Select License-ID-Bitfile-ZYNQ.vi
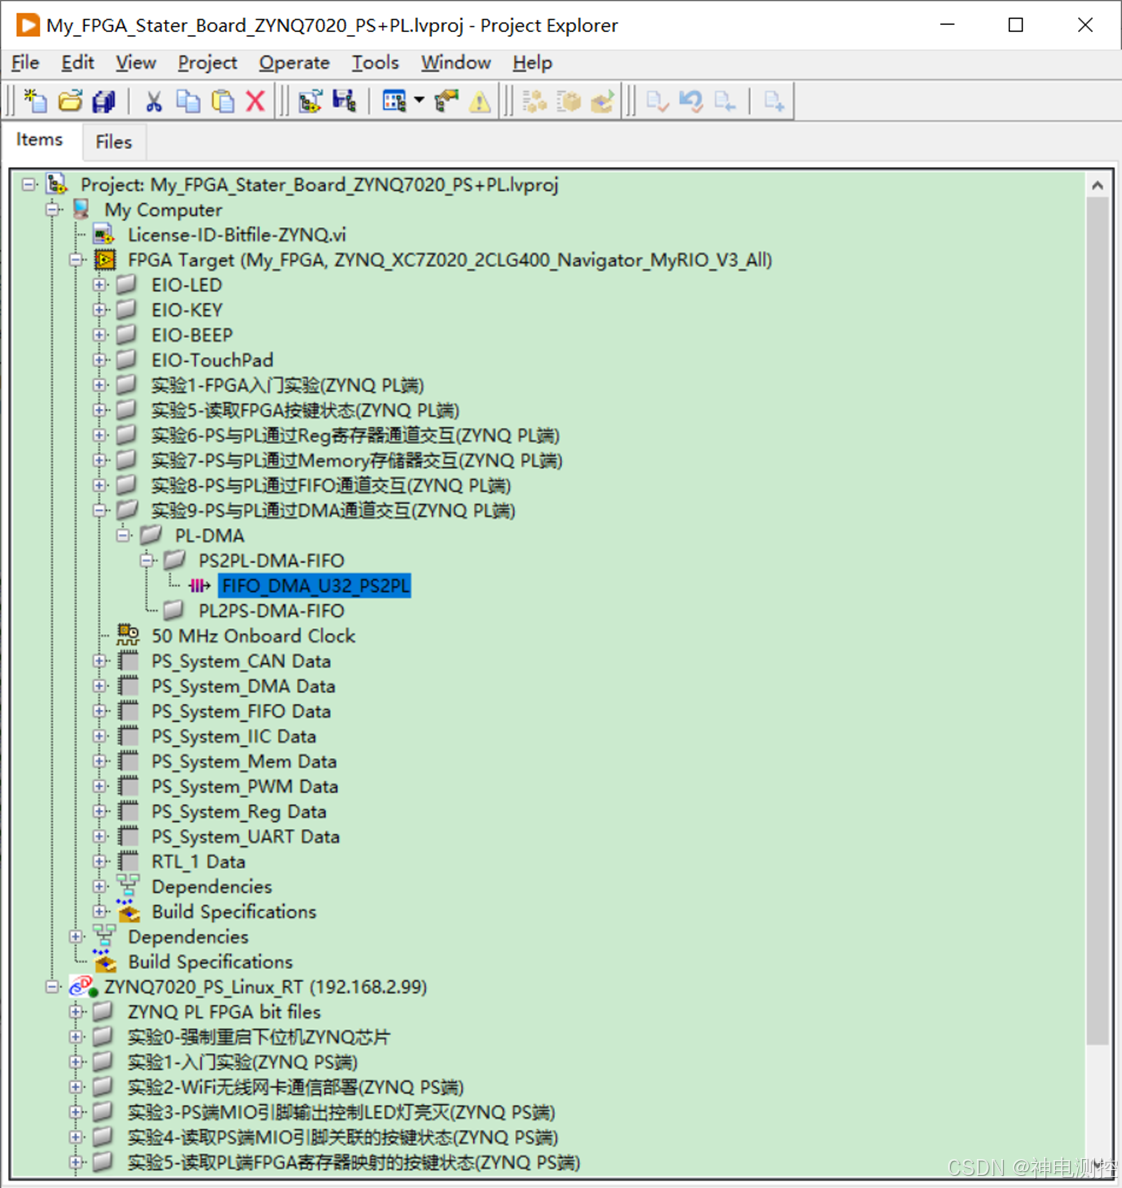Screen dimensions: 1122x1188 pyautogui.click(x=237, y=235)
